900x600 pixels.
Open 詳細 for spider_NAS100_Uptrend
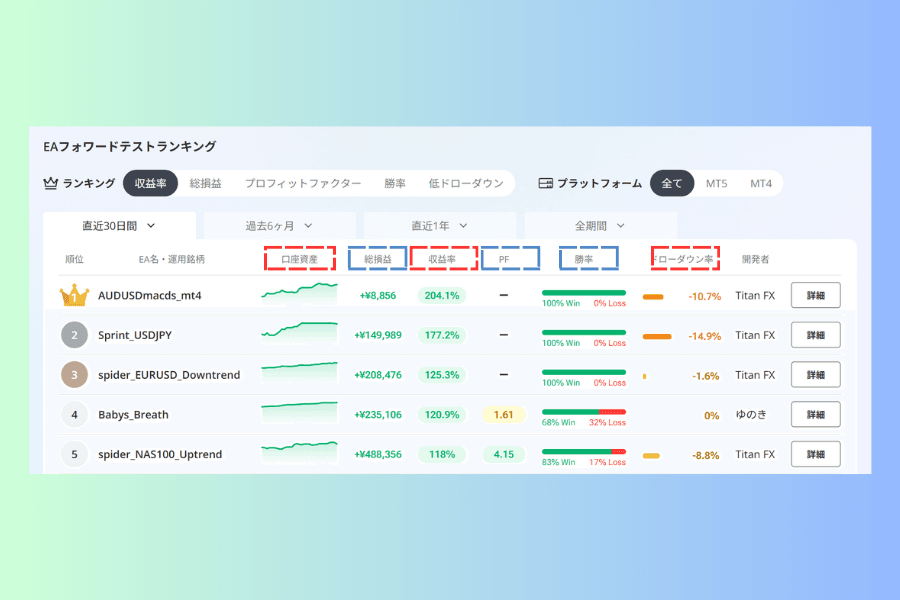(816, 454)
